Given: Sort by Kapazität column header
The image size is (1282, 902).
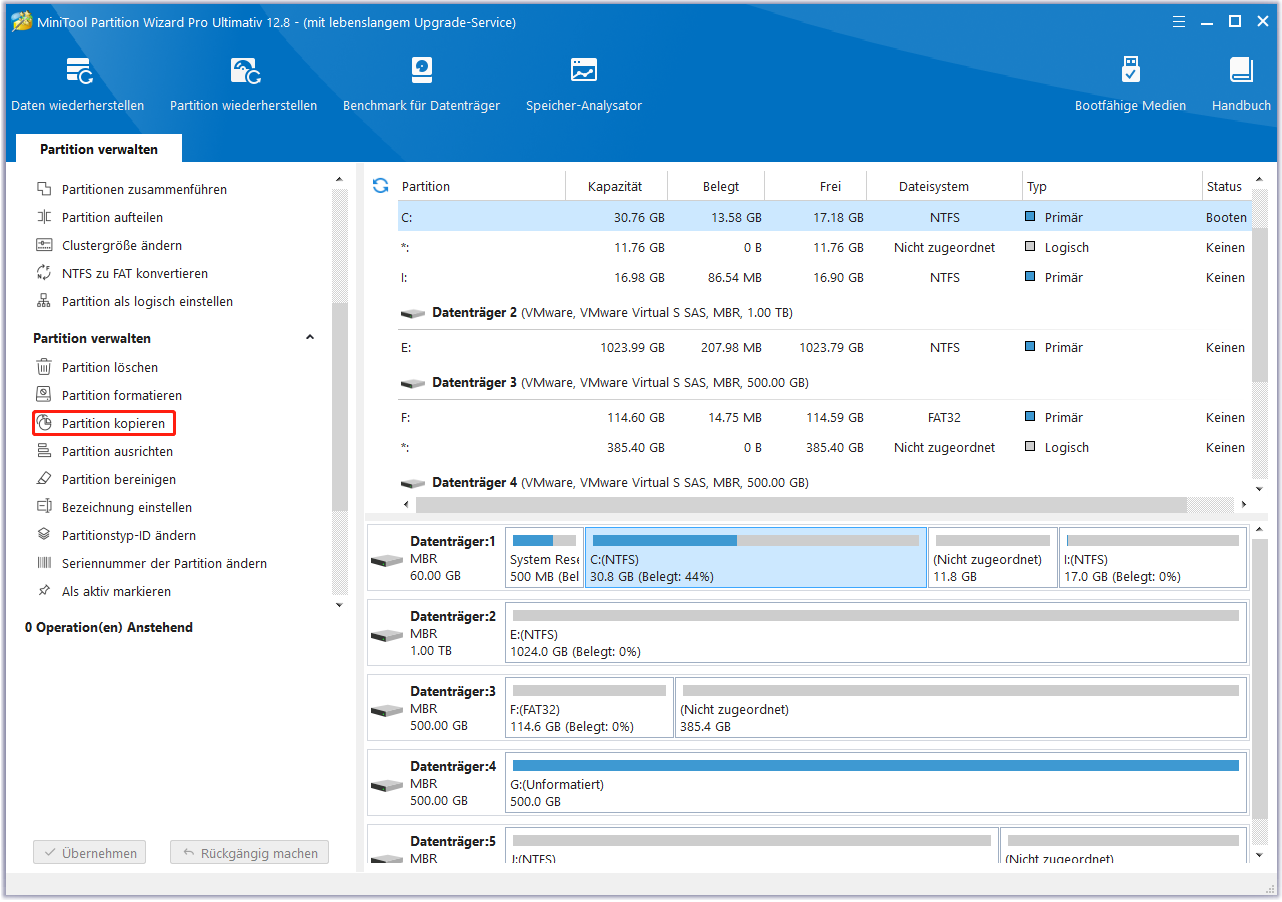Looking at the screenshot, I should (615, 186).
